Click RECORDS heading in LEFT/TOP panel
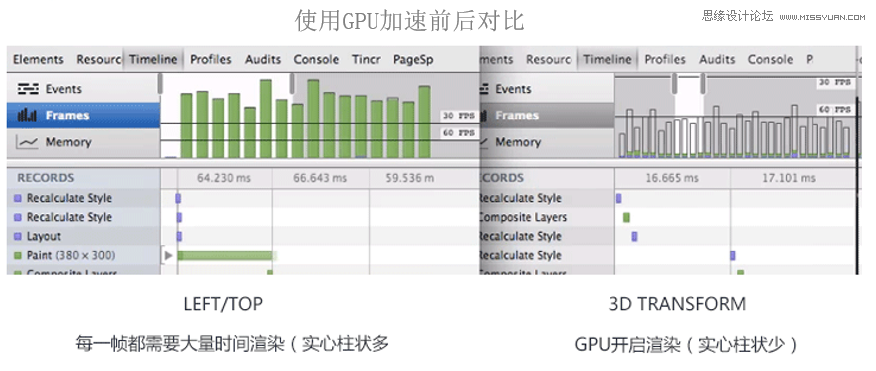This screenshot has width=876, height=371. tap(46, 178)
